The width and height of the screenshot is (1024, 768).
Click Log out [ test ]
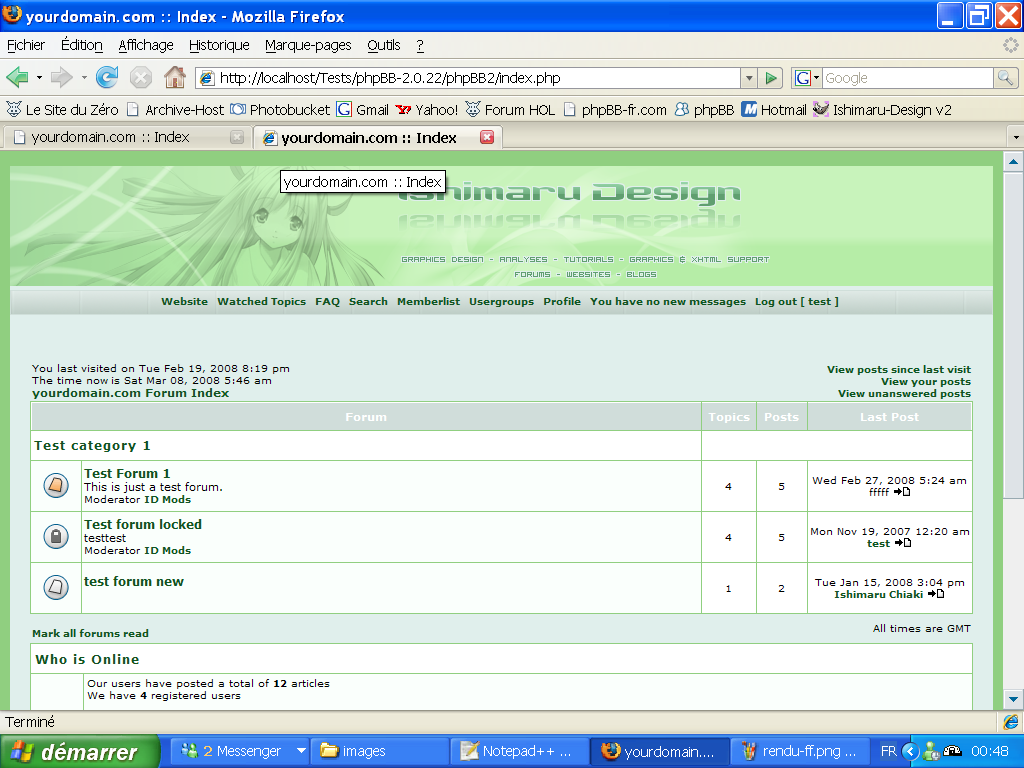[x=797, y=302]
